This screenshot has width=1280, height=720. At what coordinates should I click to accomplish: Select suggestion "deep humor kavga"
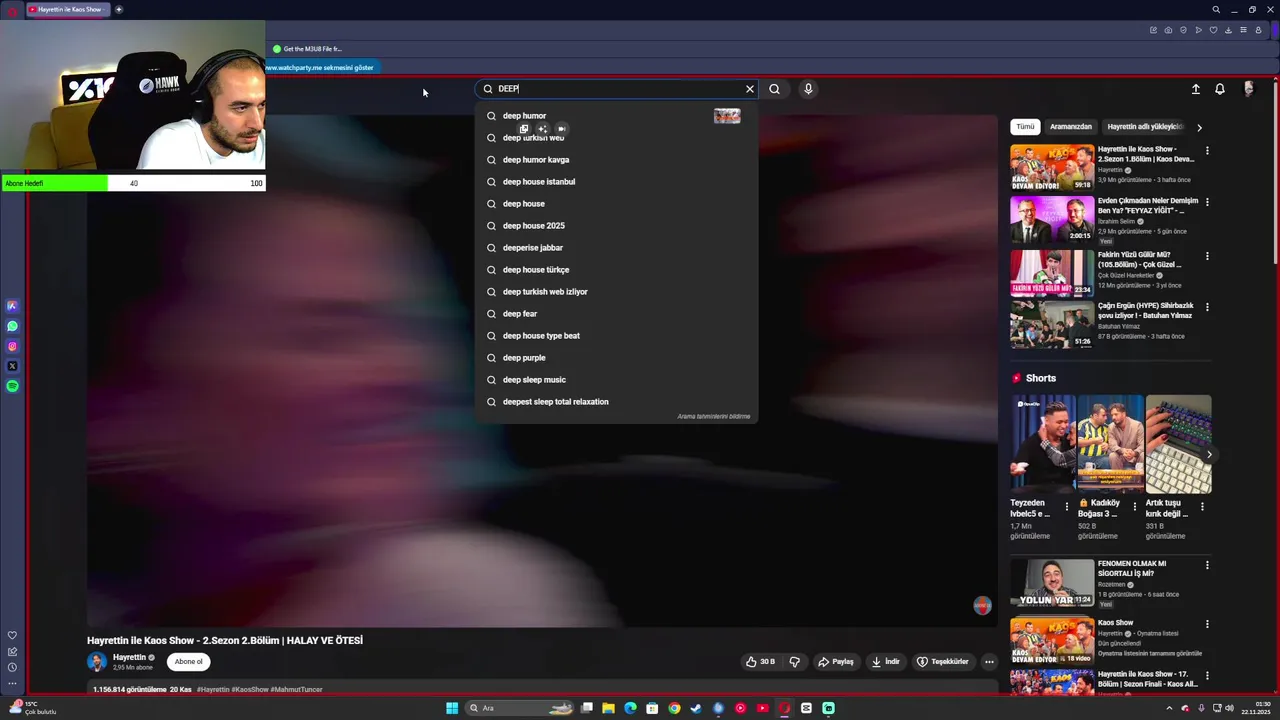point(616,160)
